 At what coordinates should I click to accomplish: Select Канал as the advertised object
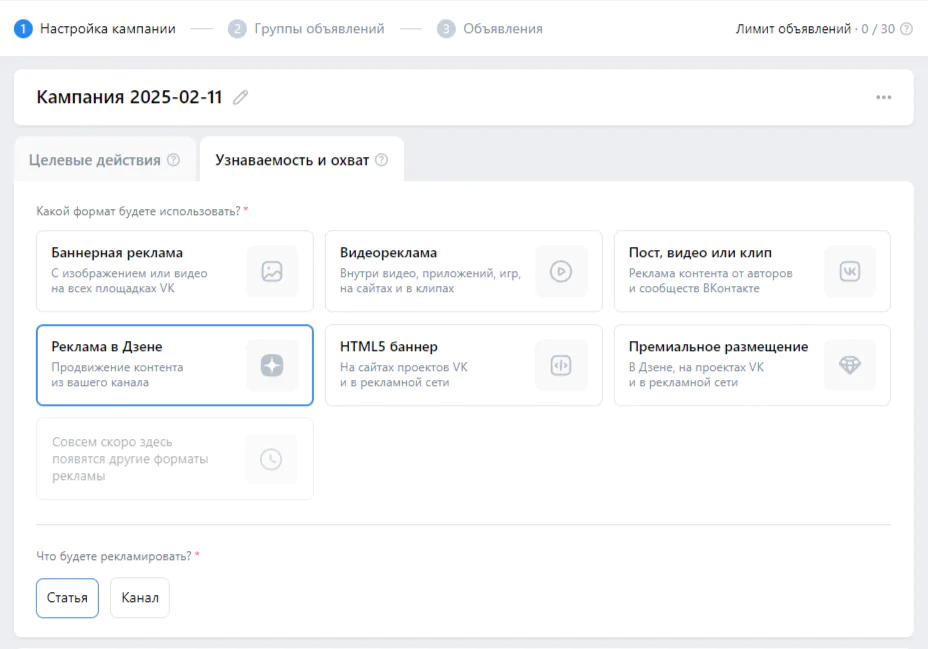coord(140,598)
